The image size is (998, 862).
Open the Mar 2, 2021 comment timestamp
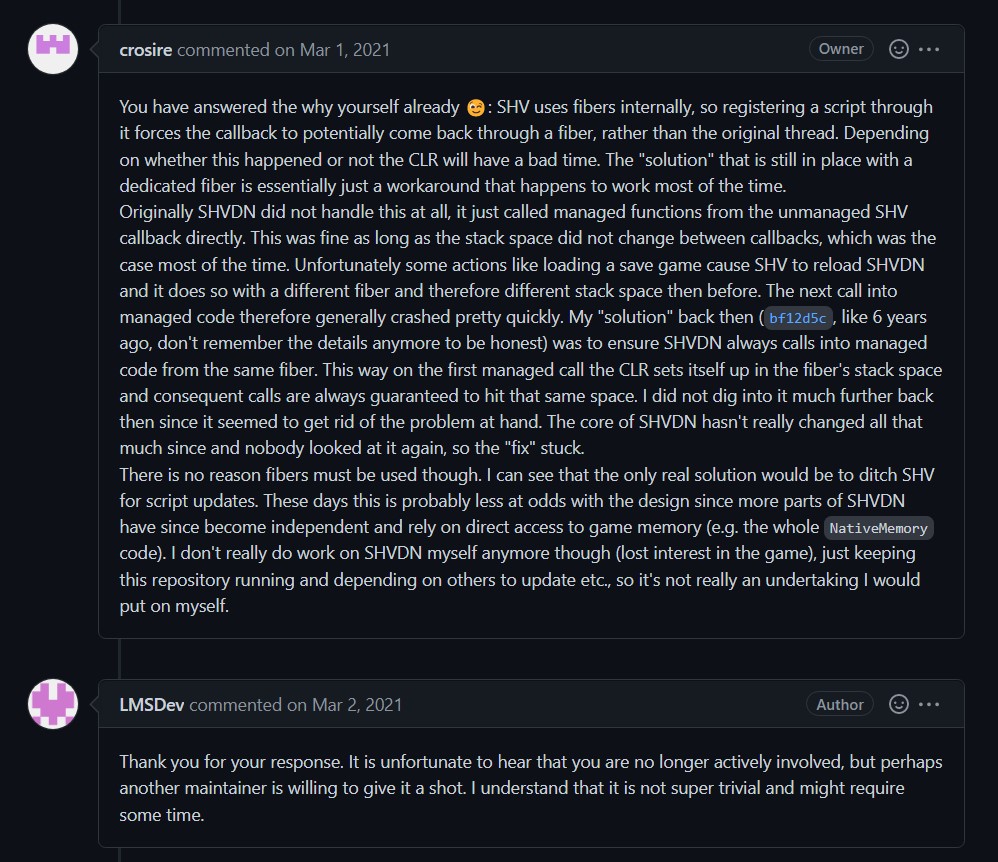tap(355, 705)
